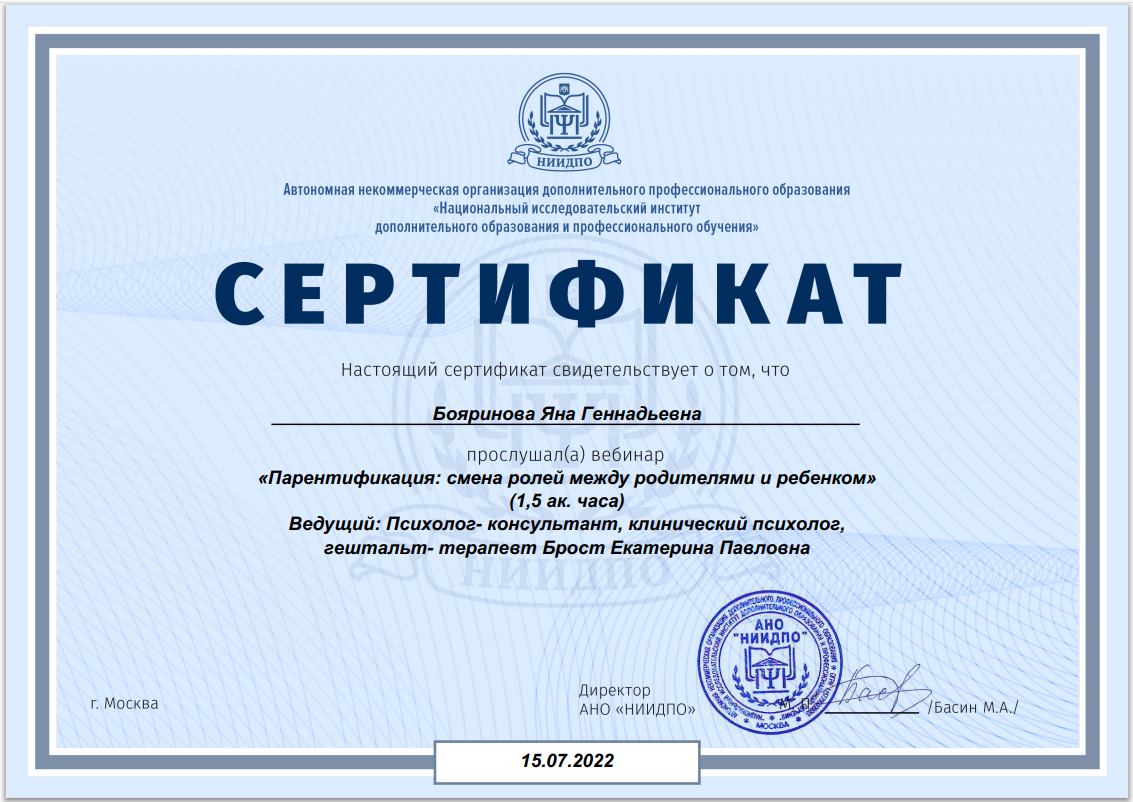The height and width of the screenshot is (802, 1133).
Task: Click the city label 'г. Москва'
Action: 124,704
